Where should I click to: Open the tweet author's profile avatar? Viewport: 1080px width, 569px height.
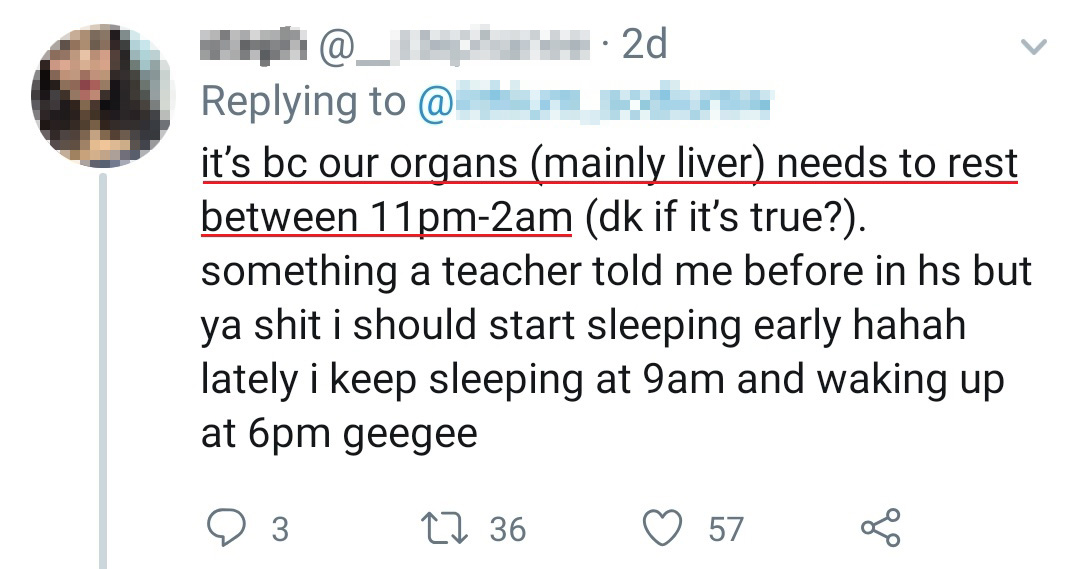(x=100, y=95)
